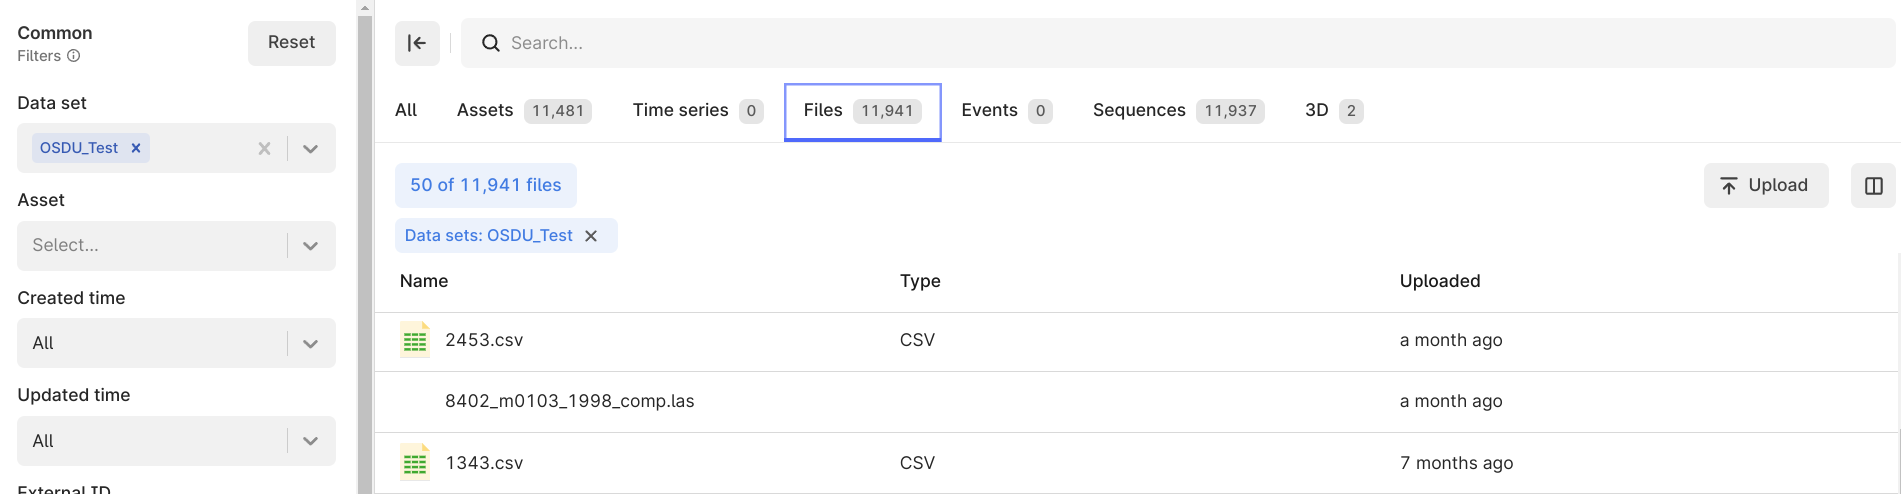This screenshot has height=494, width=1901.
Task: Click the CSV file icon for 1343.csv
Action: tap(414, 463)
